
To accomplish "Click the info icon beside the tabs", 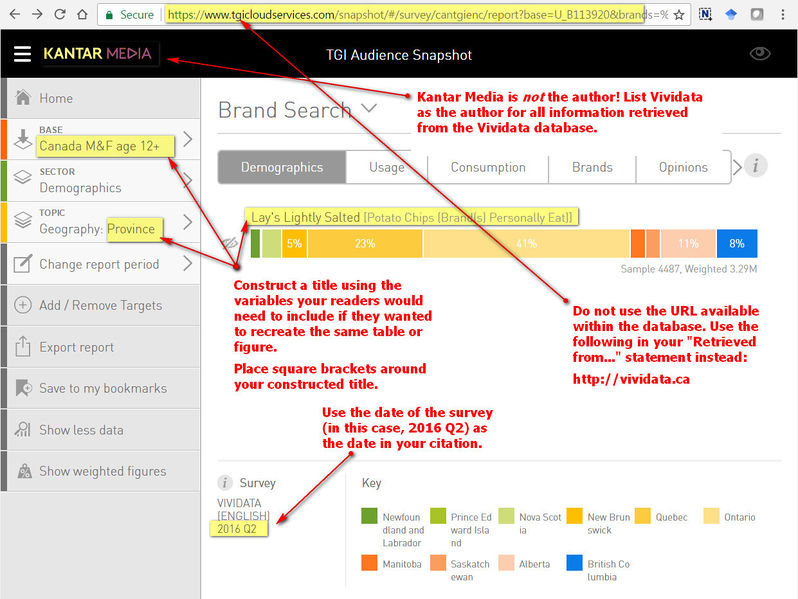I will point(756,166).
